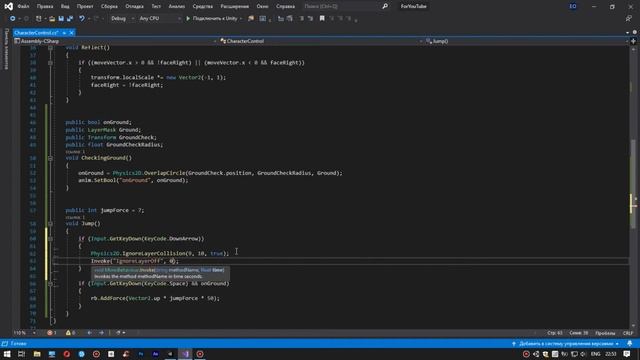
Task: Click Подключить к Unity start button
Action: (211, 18)
